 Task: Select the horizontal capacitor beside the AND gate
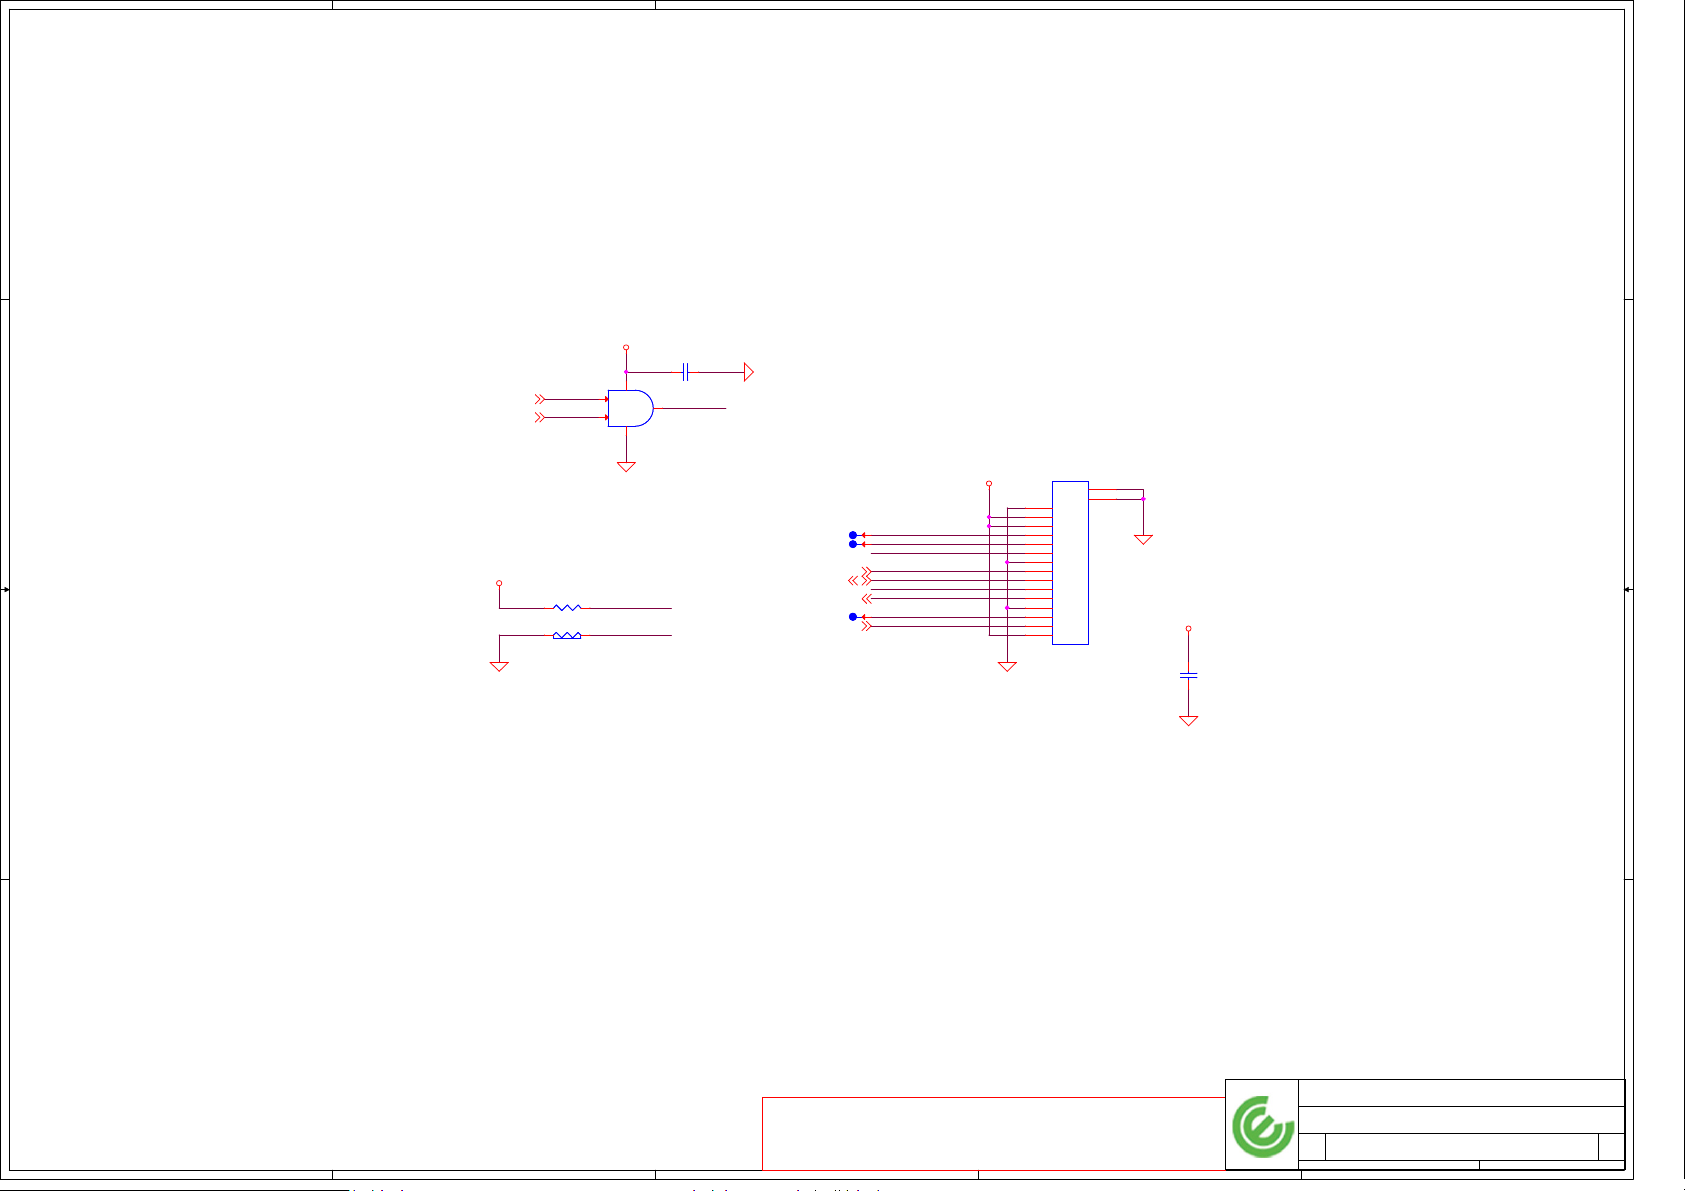click(685, 372)
